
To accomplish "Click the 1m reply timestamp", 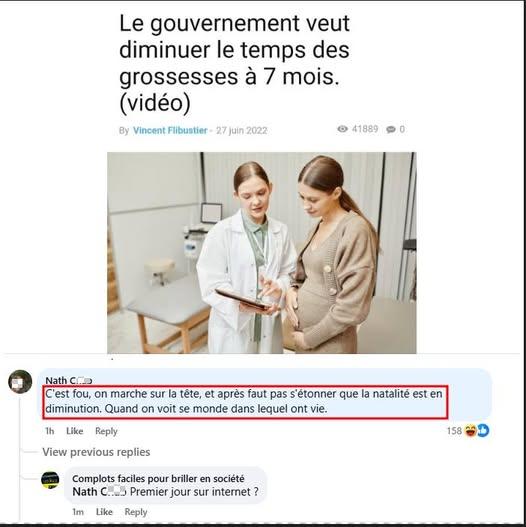I will tap(78, 512).
